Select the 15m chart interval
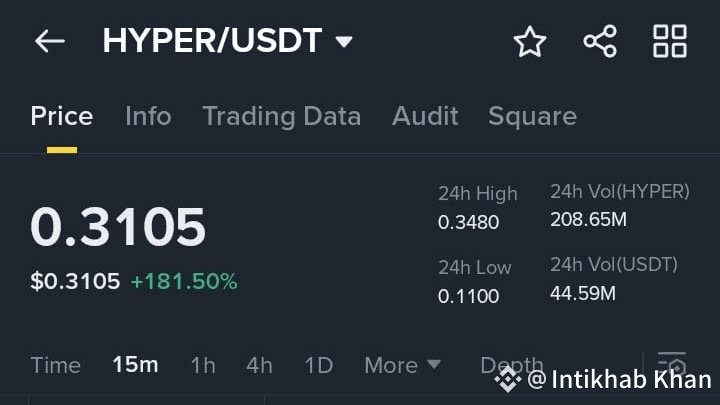This screenshot has height=405, width=720. [x=135, y=365]
